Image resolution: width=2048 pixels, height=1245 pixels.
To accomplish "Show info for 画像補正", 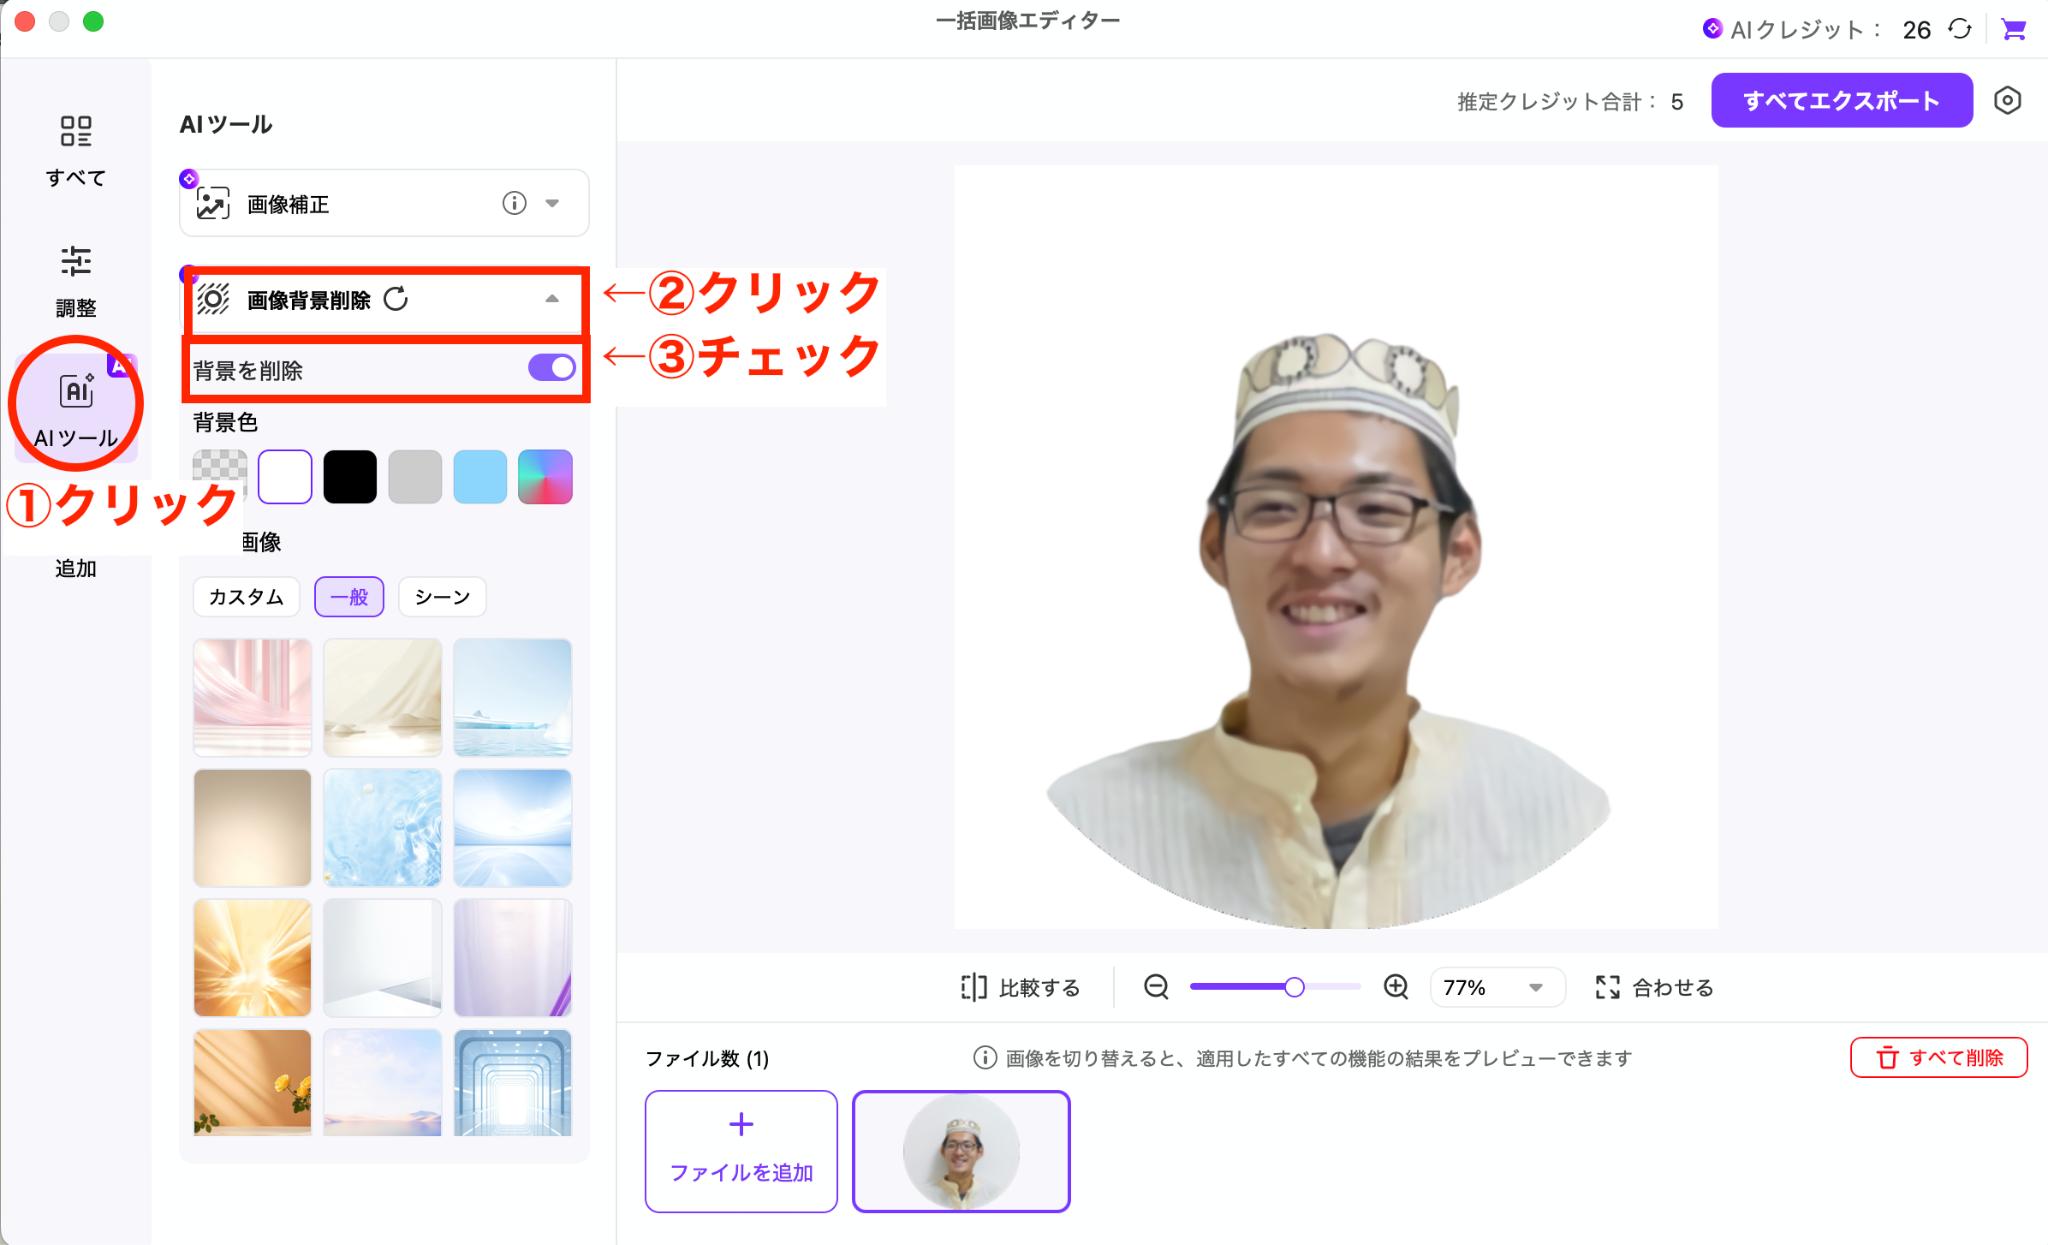I will point(514,203).
